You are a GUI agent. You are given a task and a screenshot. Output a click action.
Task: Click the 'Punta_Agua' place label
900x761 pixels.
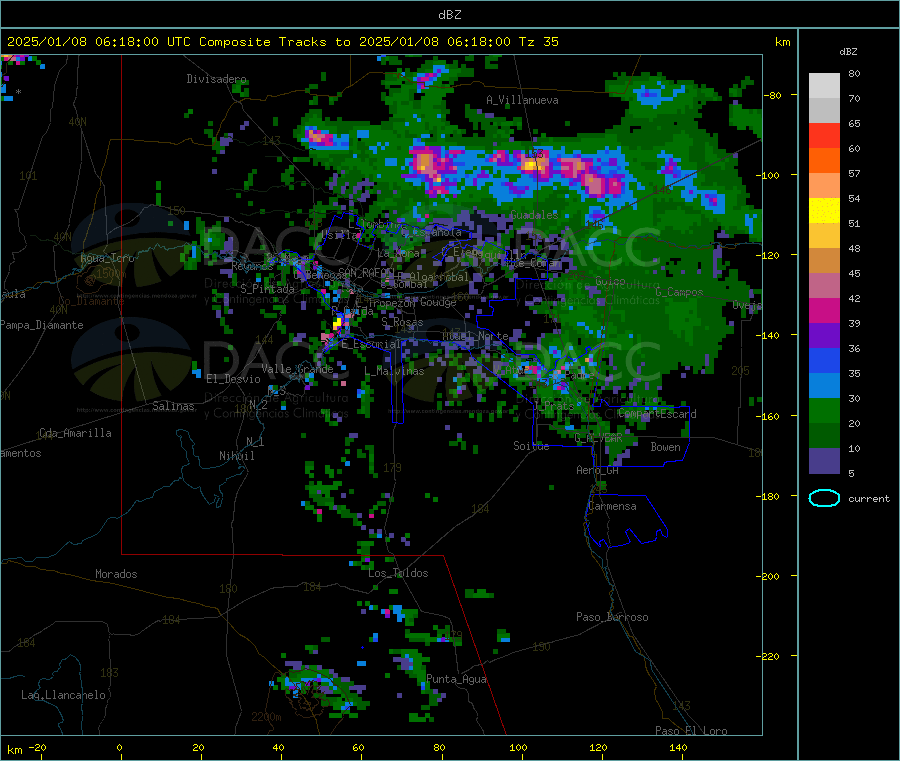[x=456, y=679]
